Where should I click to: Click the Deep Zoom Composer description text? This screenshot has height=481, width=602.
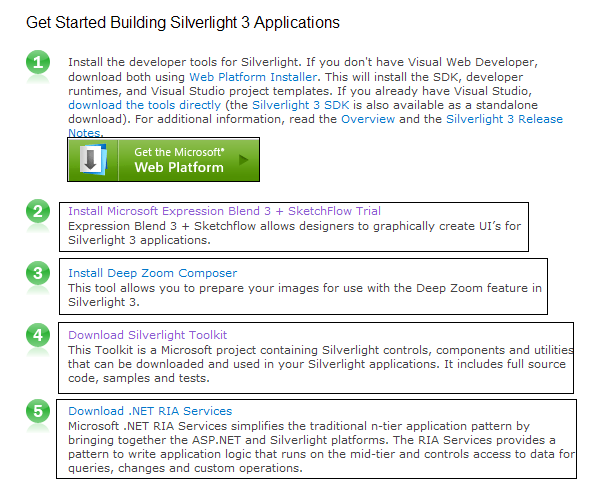pyautogui.click(x=305, y=295)
